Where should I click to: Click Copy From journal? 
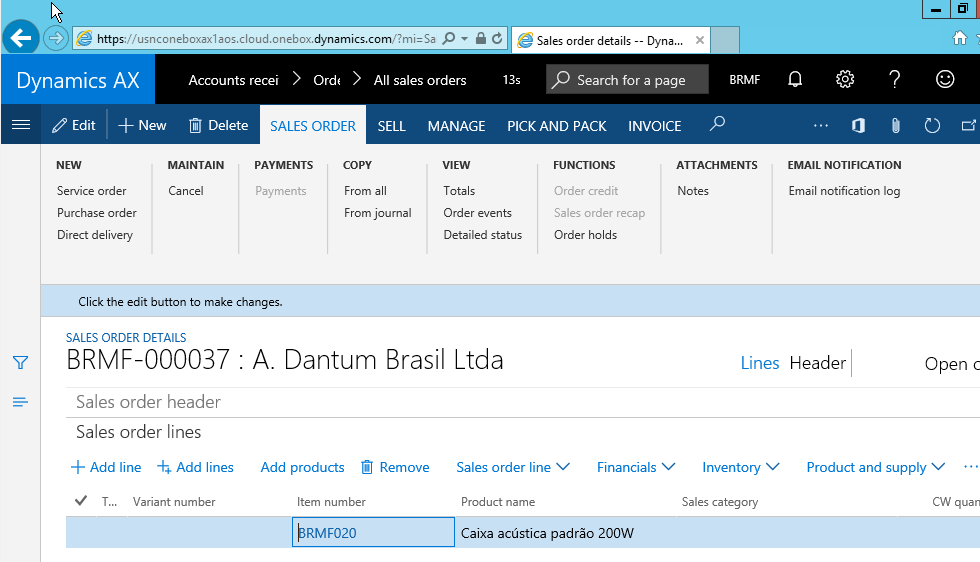378,213
